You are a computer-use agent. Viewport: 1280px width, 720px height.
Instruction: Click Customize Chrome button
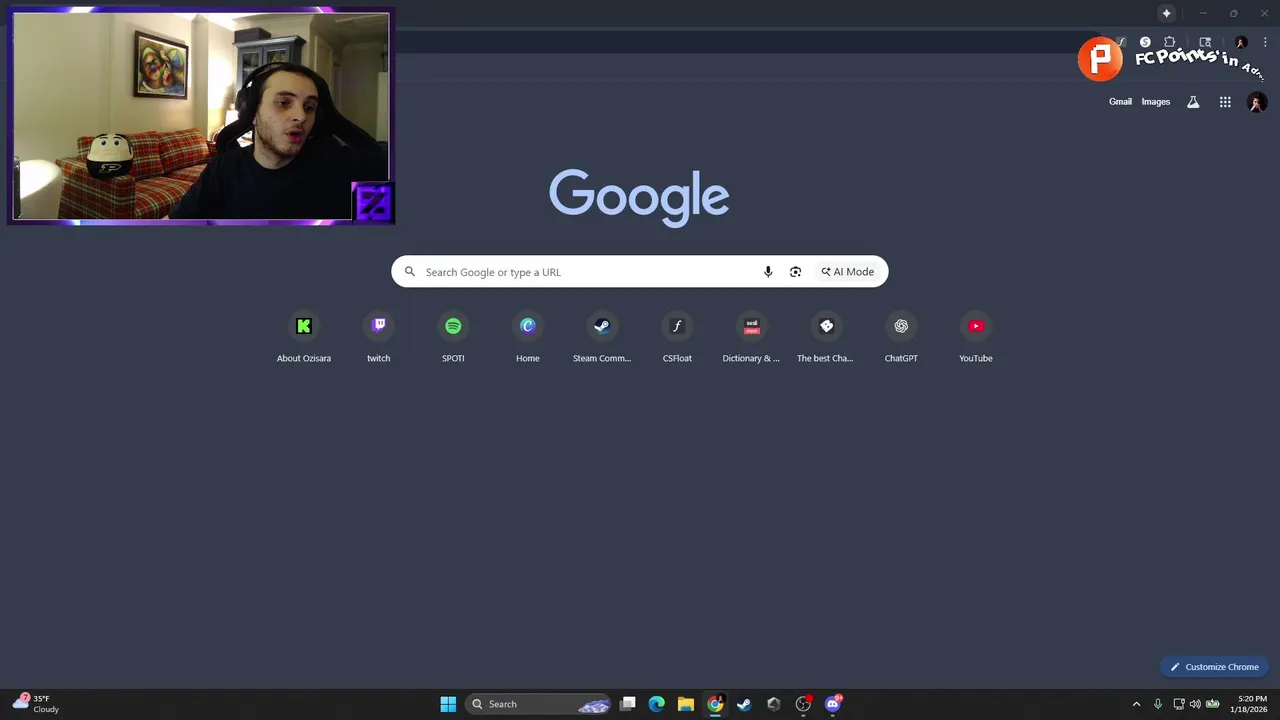(x=1215, y=667)
